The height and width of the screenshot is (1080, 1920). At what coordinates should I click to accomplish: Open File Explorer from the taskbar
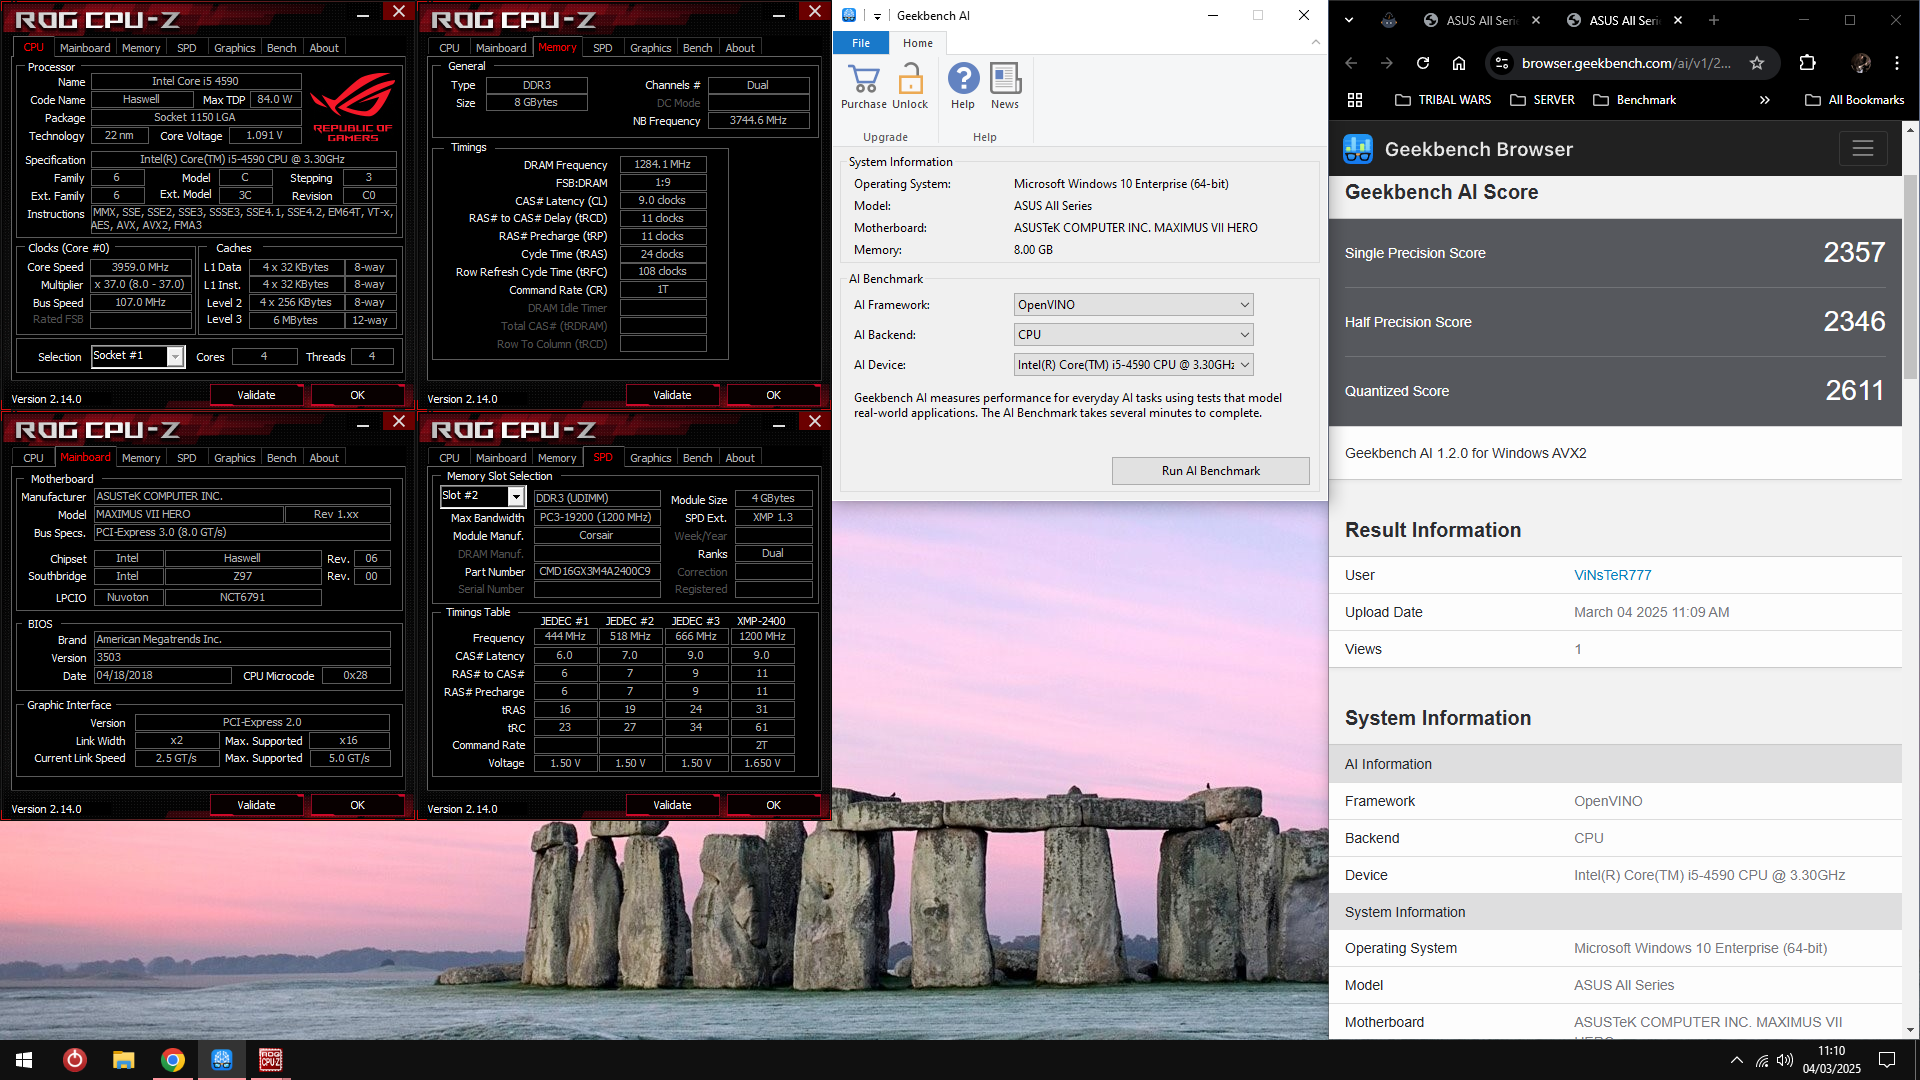coord(123,1060)
